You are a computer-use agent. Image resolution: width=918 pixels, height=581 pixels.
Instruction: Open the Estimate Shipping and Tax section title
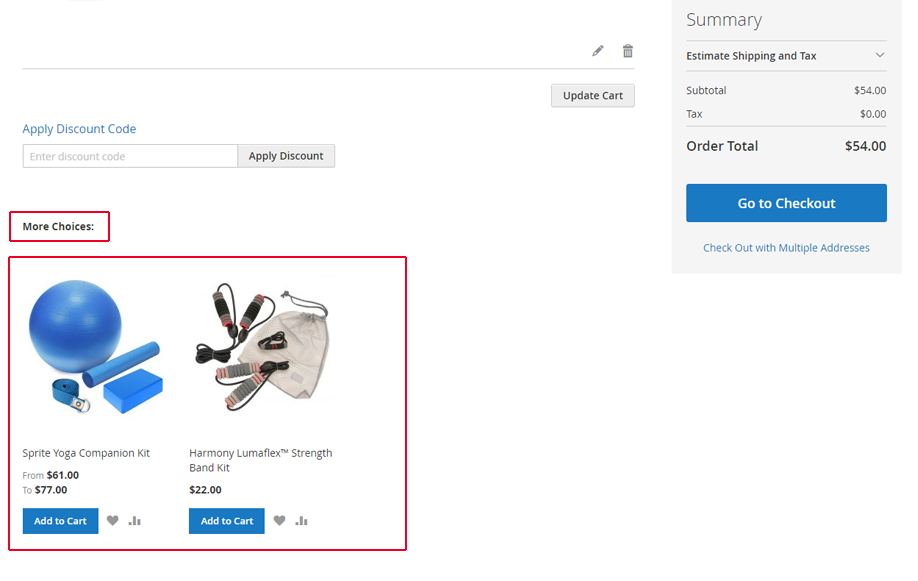(751, 56)
